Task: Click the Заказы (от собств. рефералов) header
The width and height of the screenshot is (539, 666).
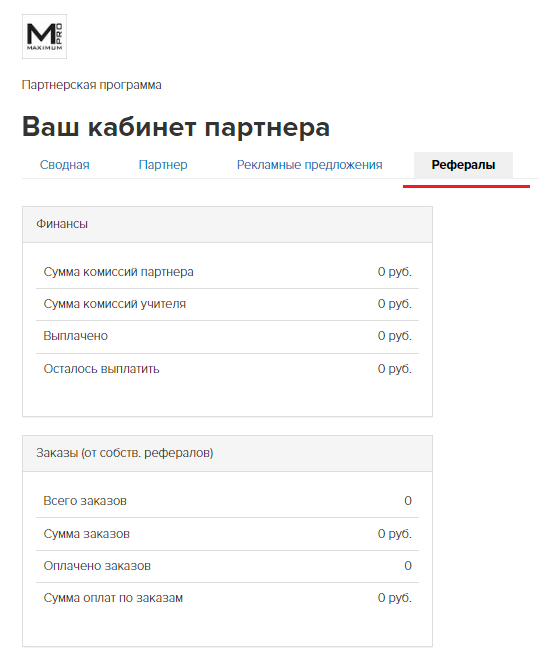Action: 227,453
